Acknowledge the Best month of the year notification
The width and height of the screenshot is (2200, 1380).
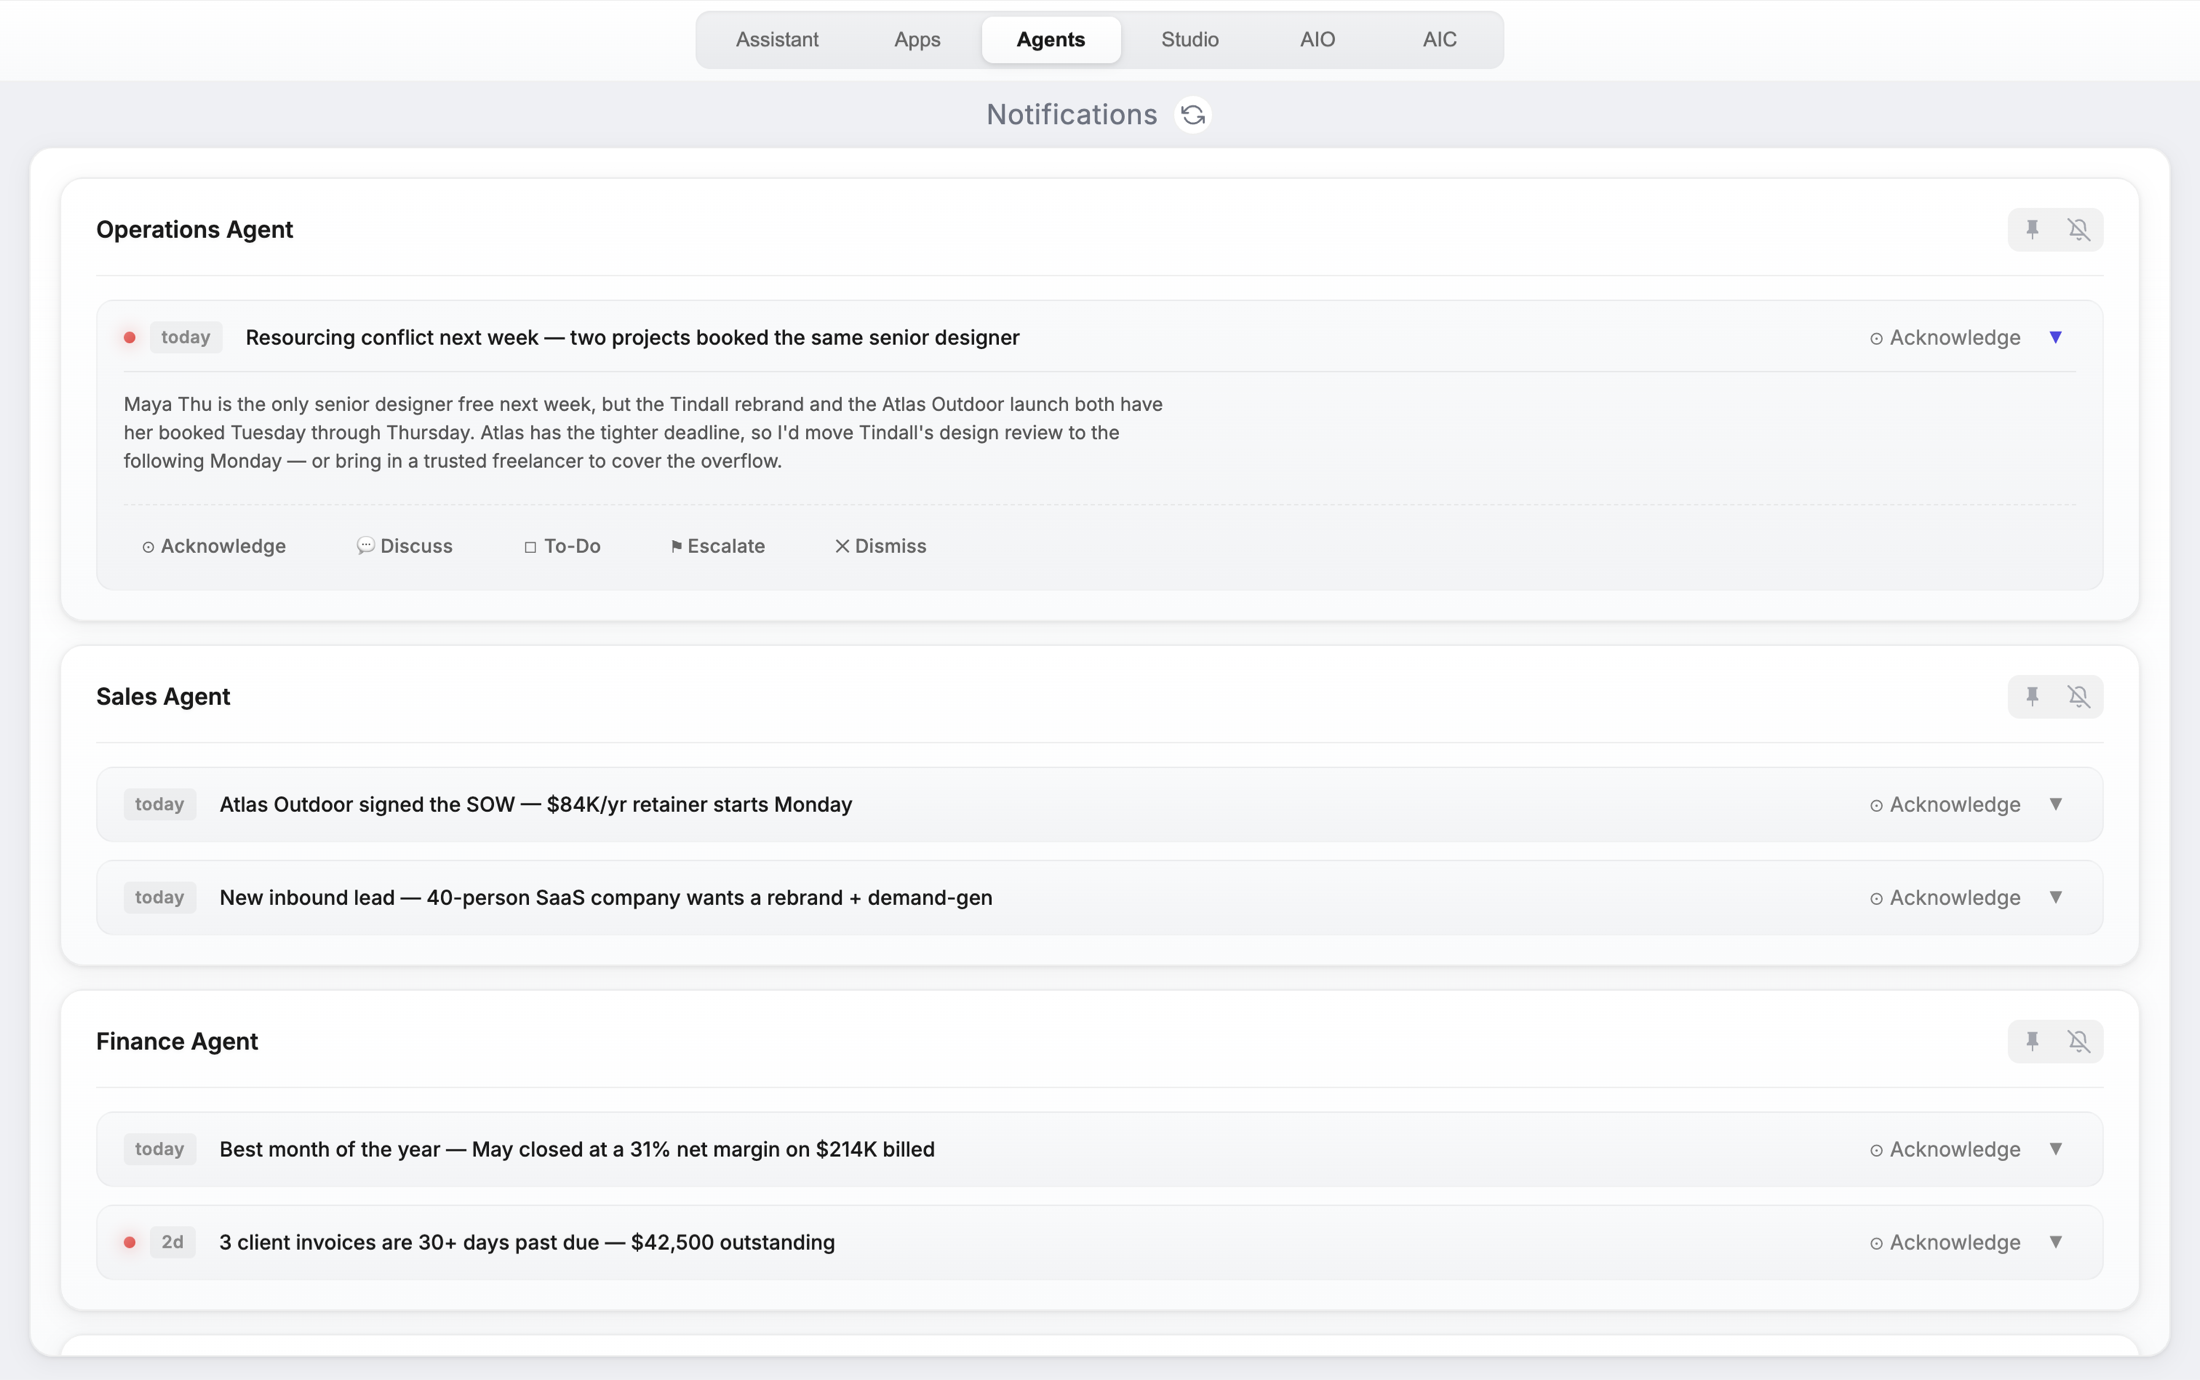(1945, 1150)
